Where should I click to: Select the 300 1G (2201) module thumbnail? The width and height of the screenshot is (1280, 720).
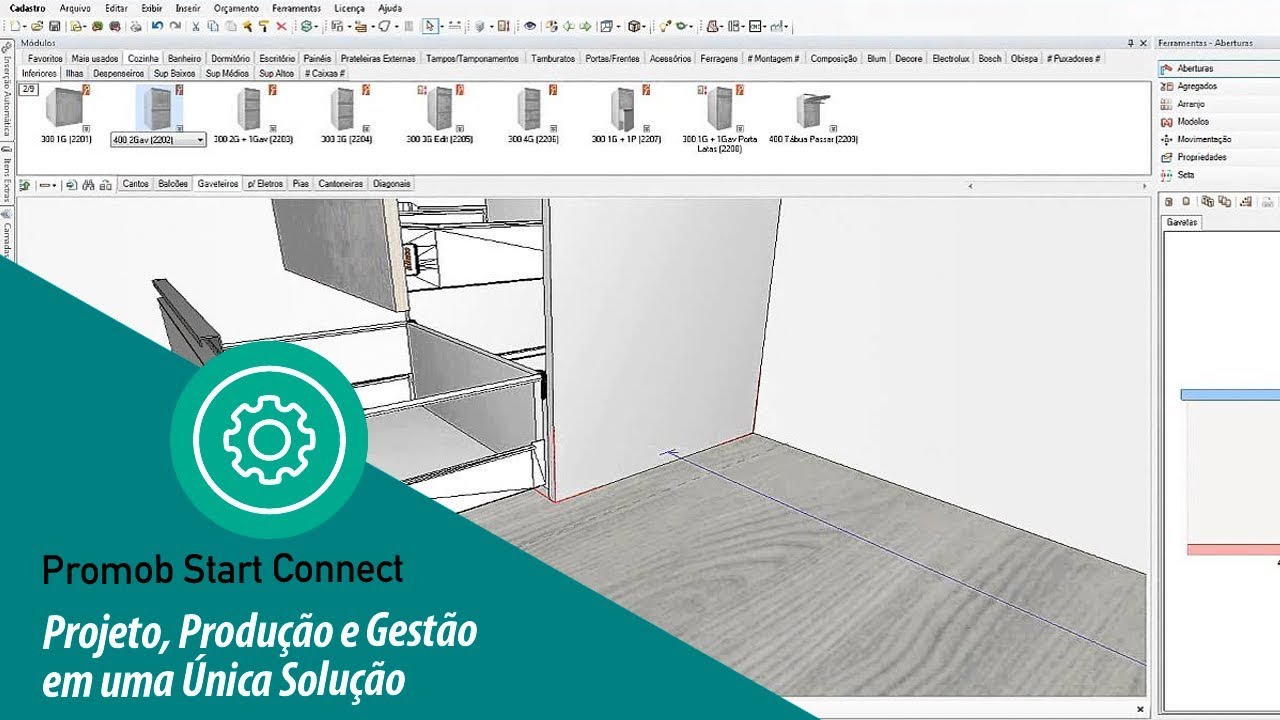pos(67,108)
